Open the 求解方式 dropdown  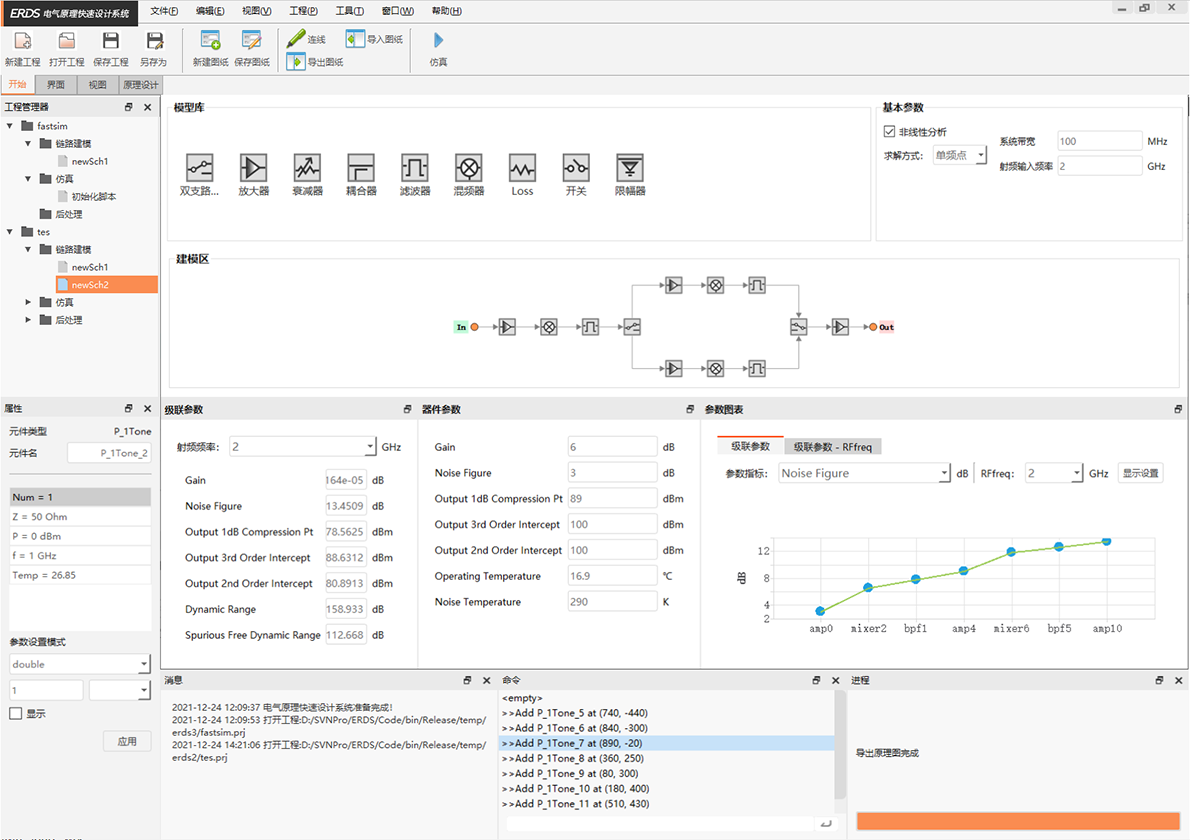[x=960, y=155]
